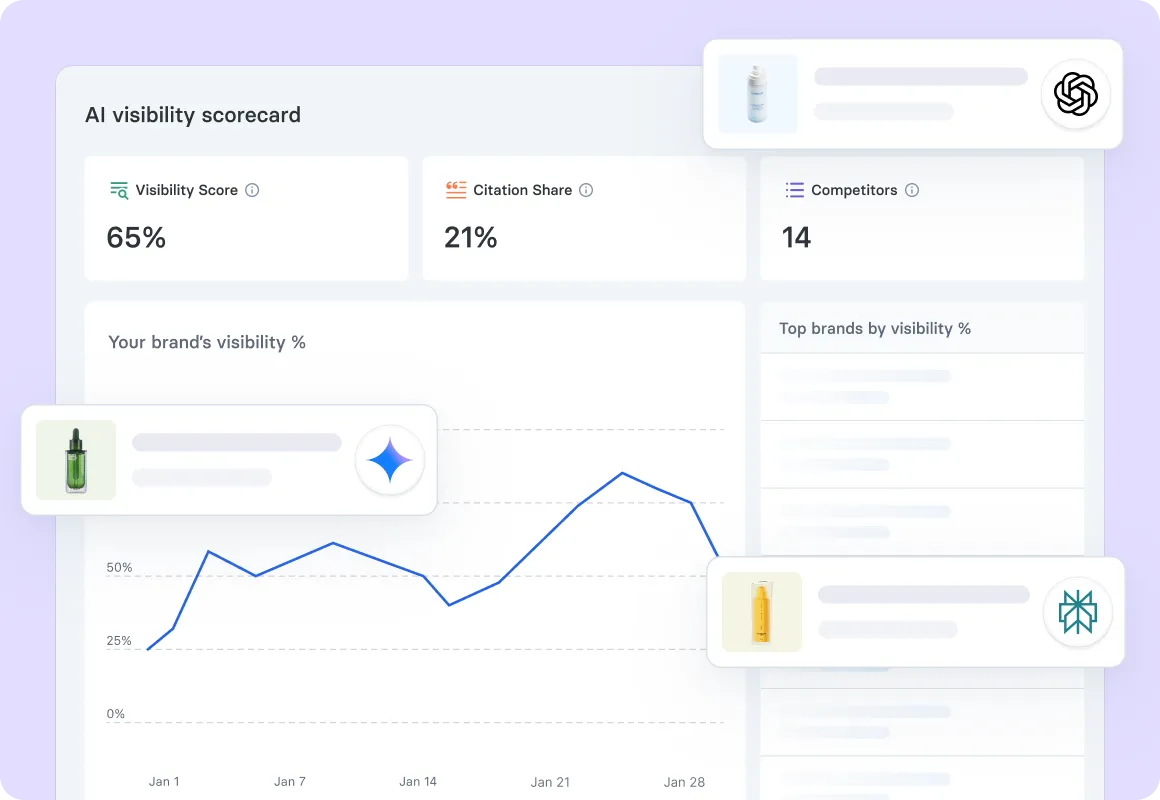
Task: Toggle the Citation Share card selection
Action: 584,218
